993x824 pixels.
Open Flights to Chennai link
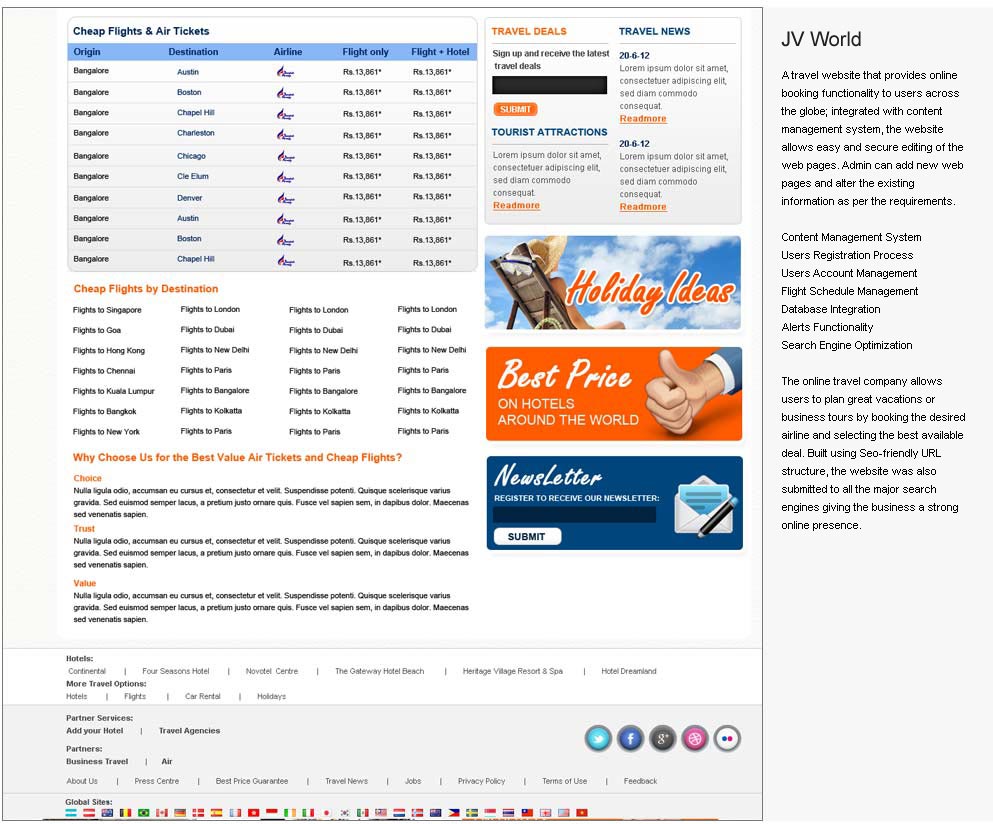[x=104, y=371]
